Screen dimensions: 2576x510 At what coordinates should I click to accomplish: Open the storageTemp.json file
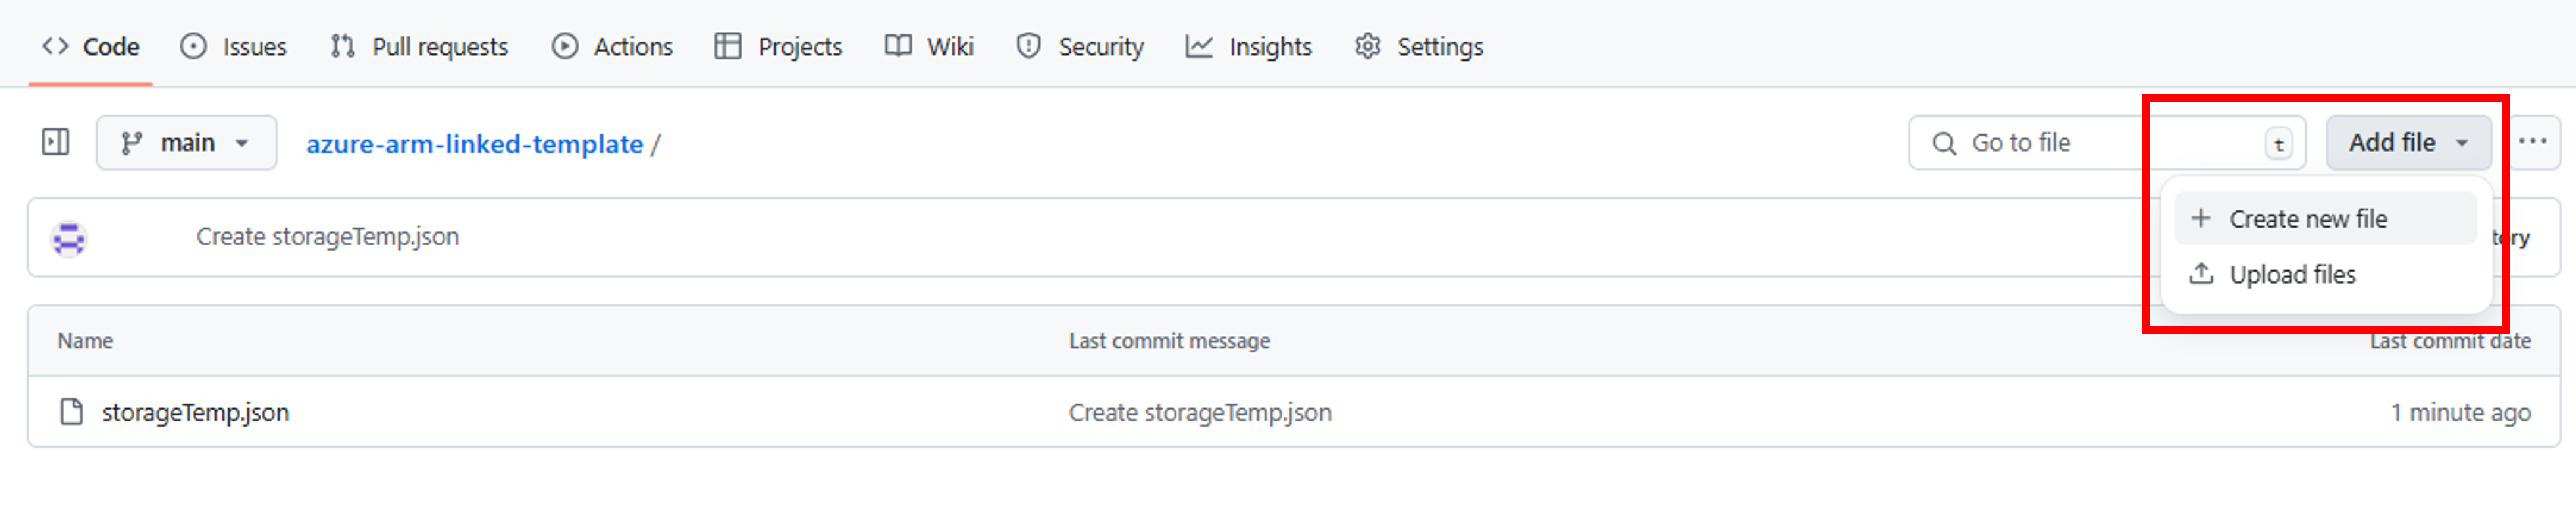(x=196, y=412)
